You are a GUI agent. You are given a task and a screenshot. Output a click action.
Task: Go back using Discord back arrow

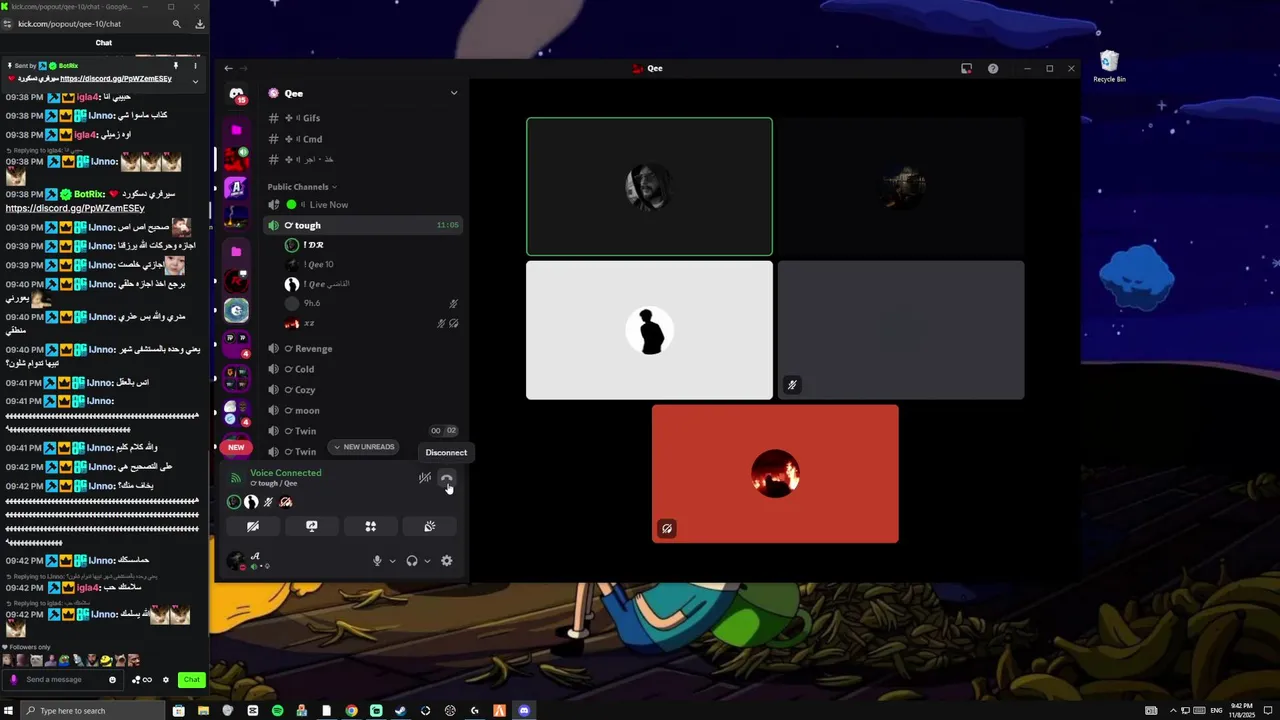coord(228,68)
